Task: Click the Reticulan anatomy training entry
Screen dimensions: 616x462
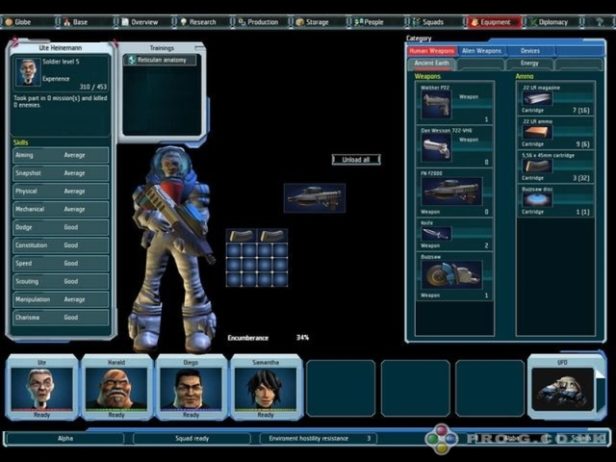Action: click(x=160, y=60)
